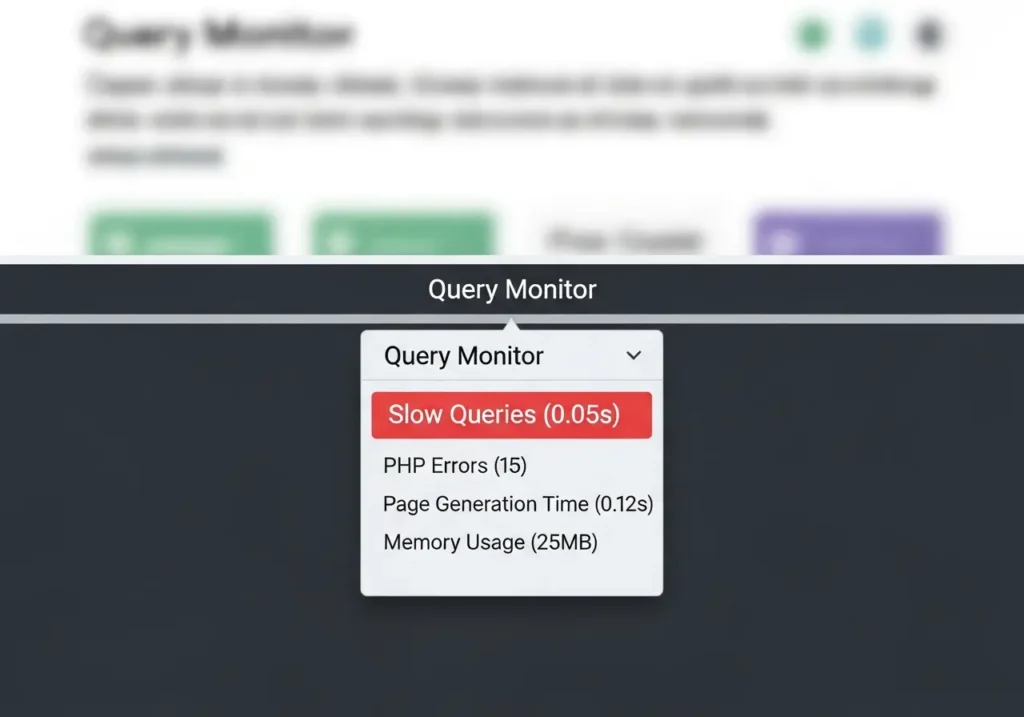Open the Page Generation Time (0.12s) item
This screenshot has height=717, width=1024.
[517, 504]
